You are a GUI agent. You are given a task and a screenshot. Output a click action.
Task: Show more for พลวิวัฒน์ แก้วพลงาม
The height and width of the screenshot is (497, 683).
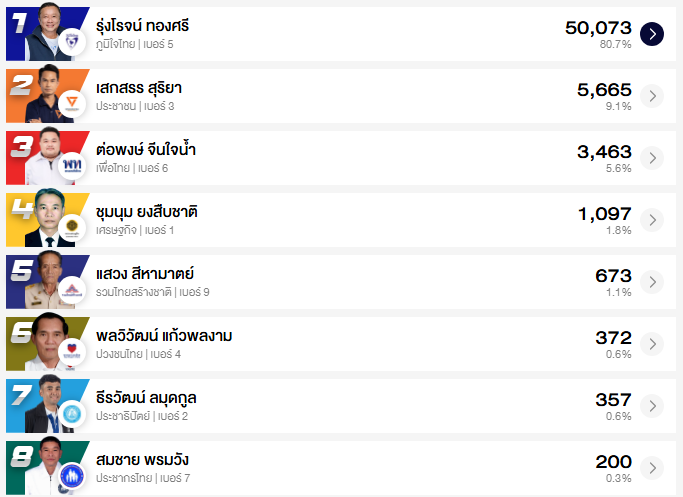652,344
